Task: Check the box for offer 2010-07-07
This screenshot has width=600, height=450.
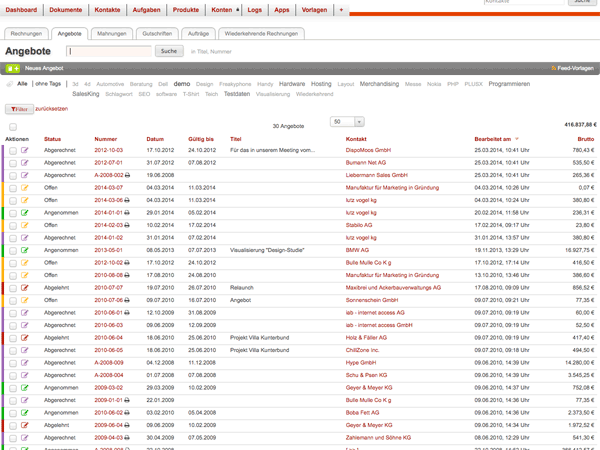Action: 13,289
